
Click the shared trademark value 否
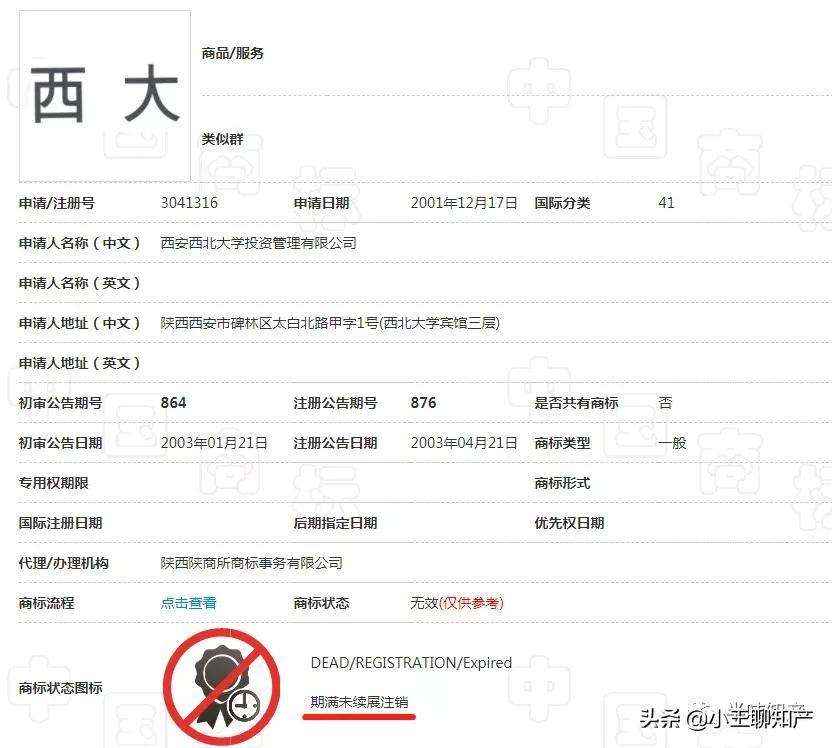coord(665,403)
